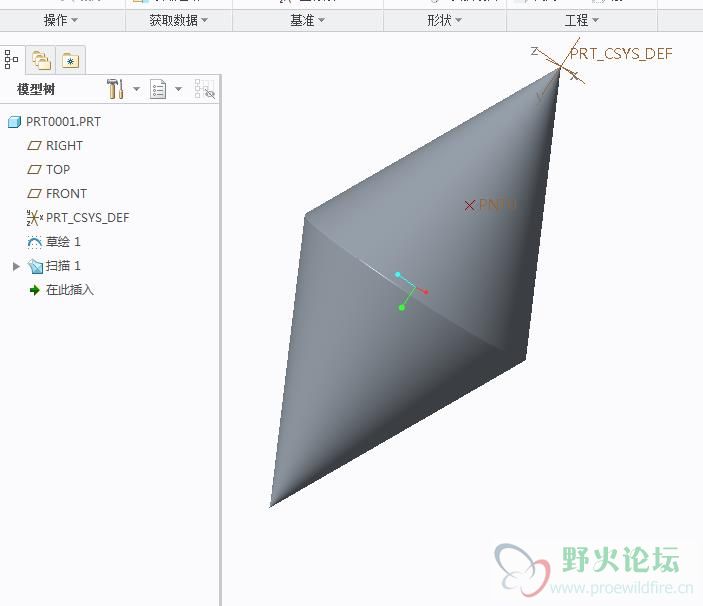Toggle the tree filter visibility icon

pyautogui.click(x=204, y=89)
